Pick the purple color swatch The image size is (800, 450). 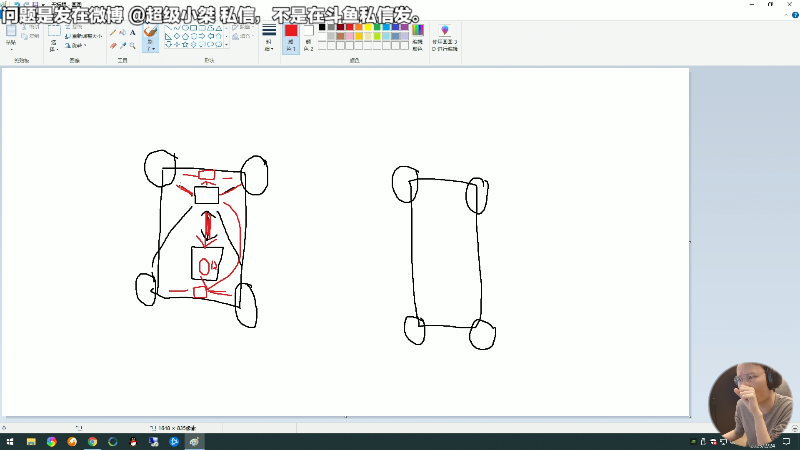click(x=405, y=27)
